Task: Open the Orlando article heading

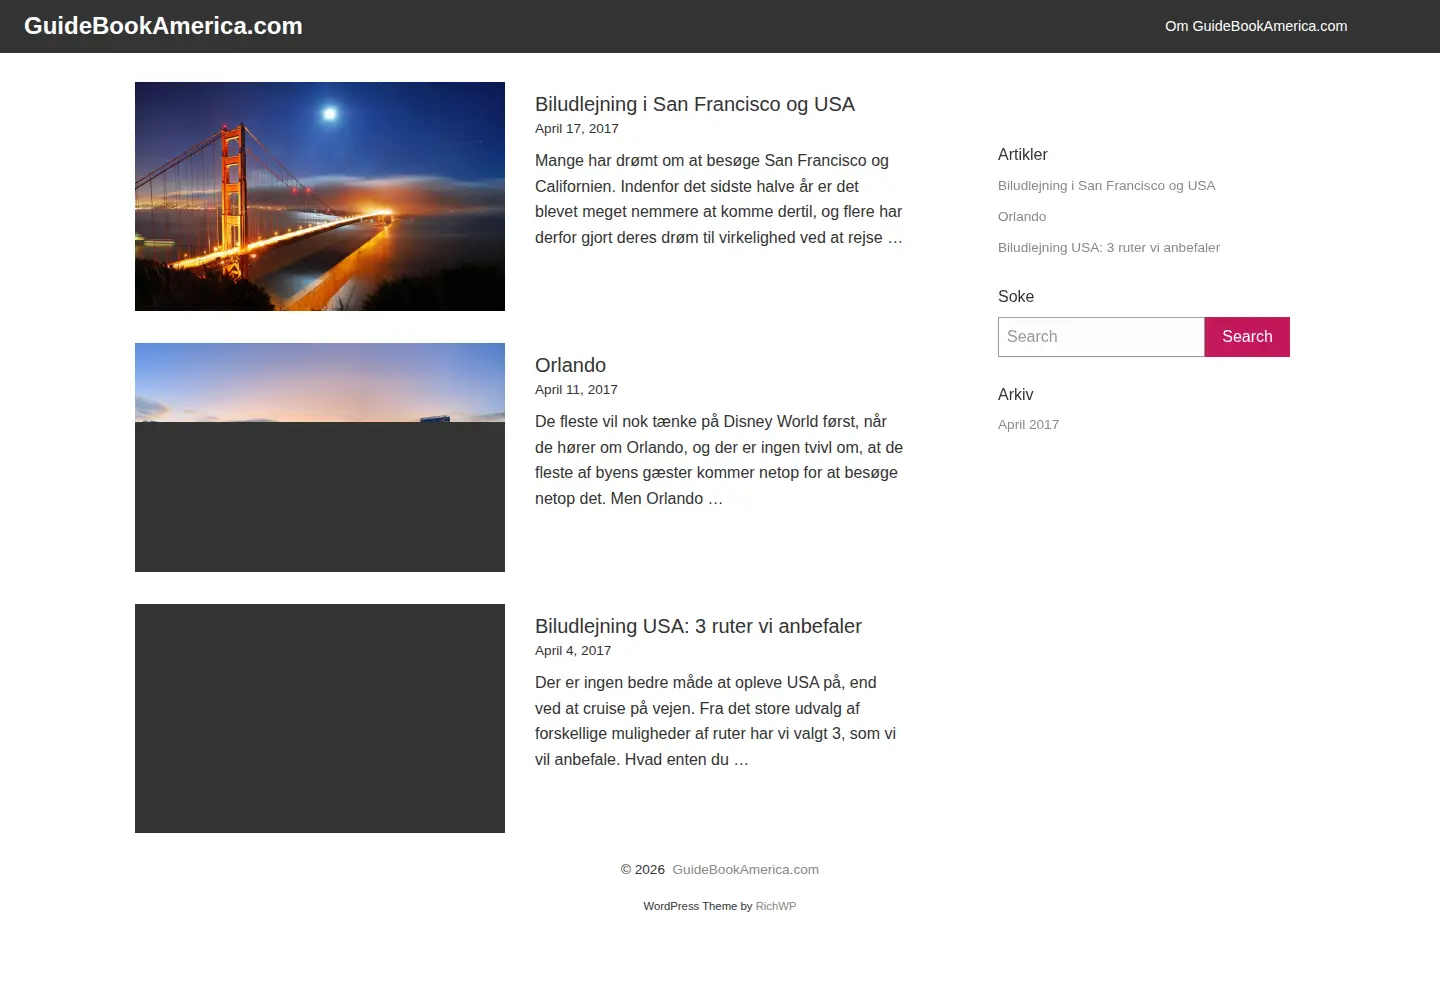Action: pyautogui.click(x=570, y=365)
